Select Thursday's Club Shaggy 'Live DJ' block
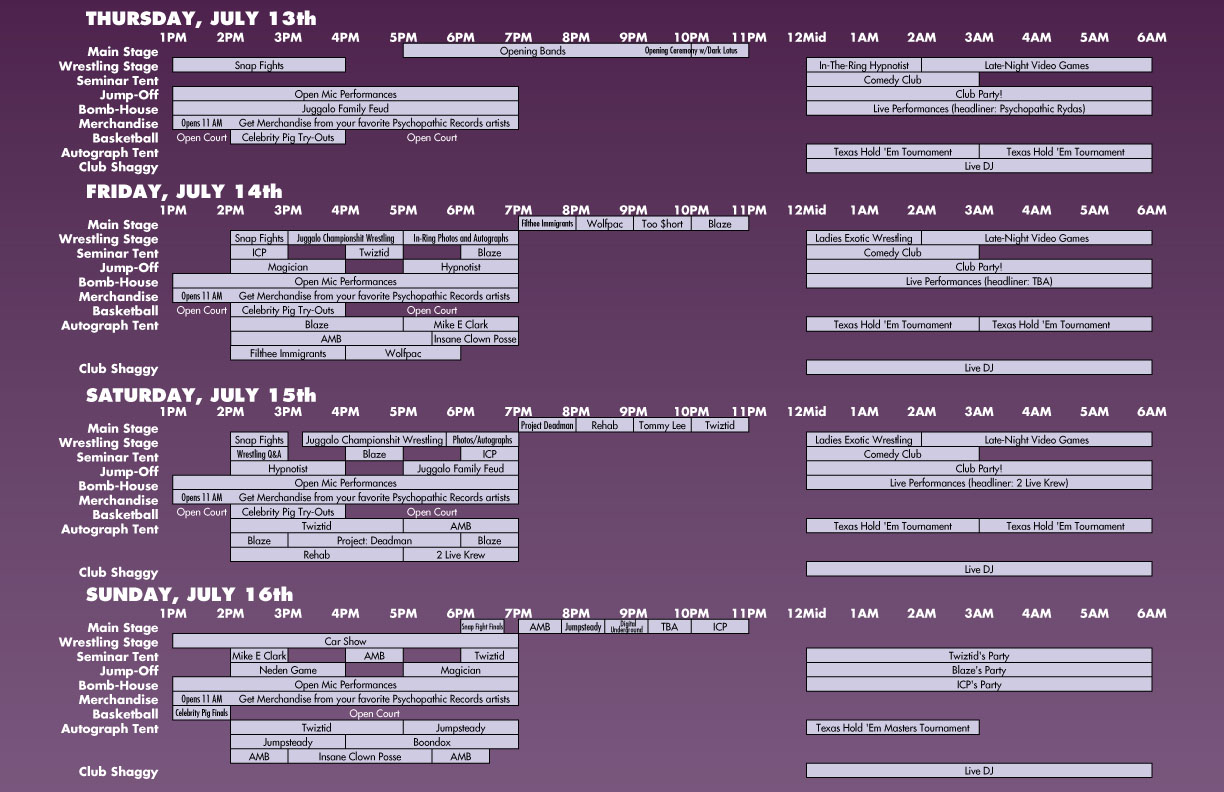Screen dimensions: 1224x792 979,166
